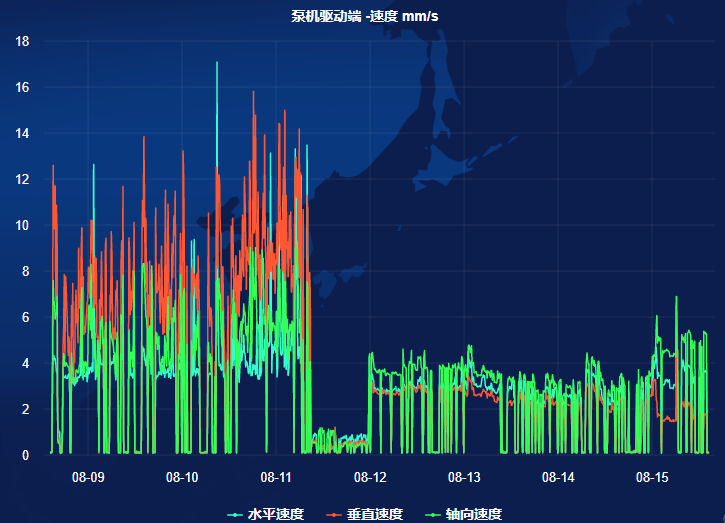Click the tallest cyan spike near 17 mm/s
Viewport: 725px width, 523px height.
(217, 66)
